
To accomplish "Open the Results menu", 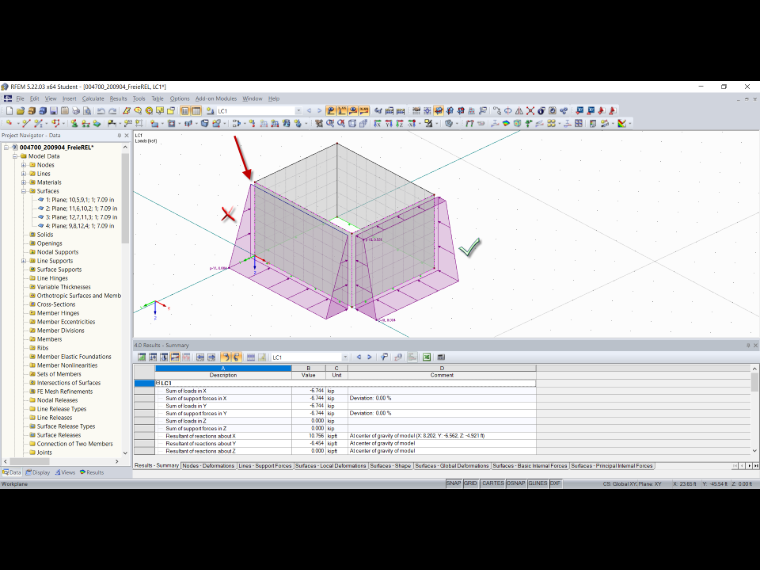I will 118,99.
